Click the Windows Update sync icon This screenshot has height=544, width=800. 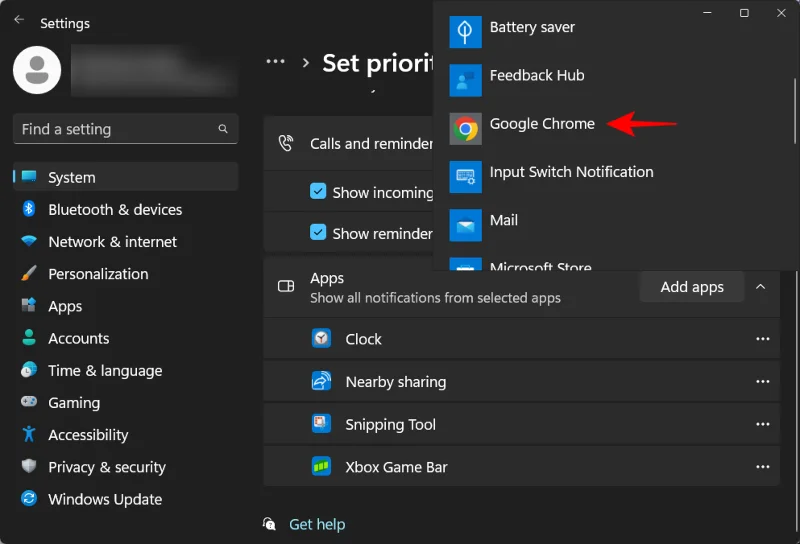[x=29, y=498]
